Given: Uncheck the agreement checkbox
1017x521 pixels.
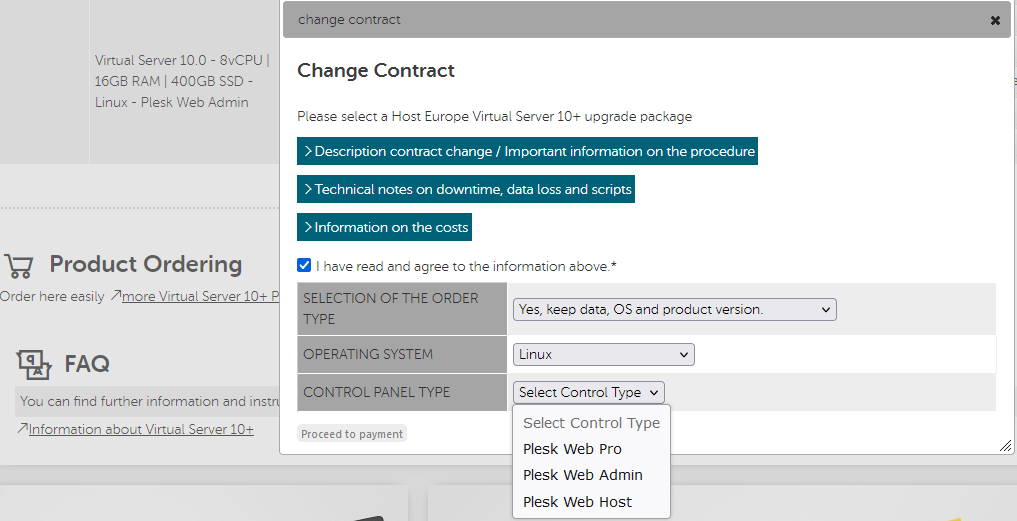Looking at the screenshot, I should tap(304, 265).
